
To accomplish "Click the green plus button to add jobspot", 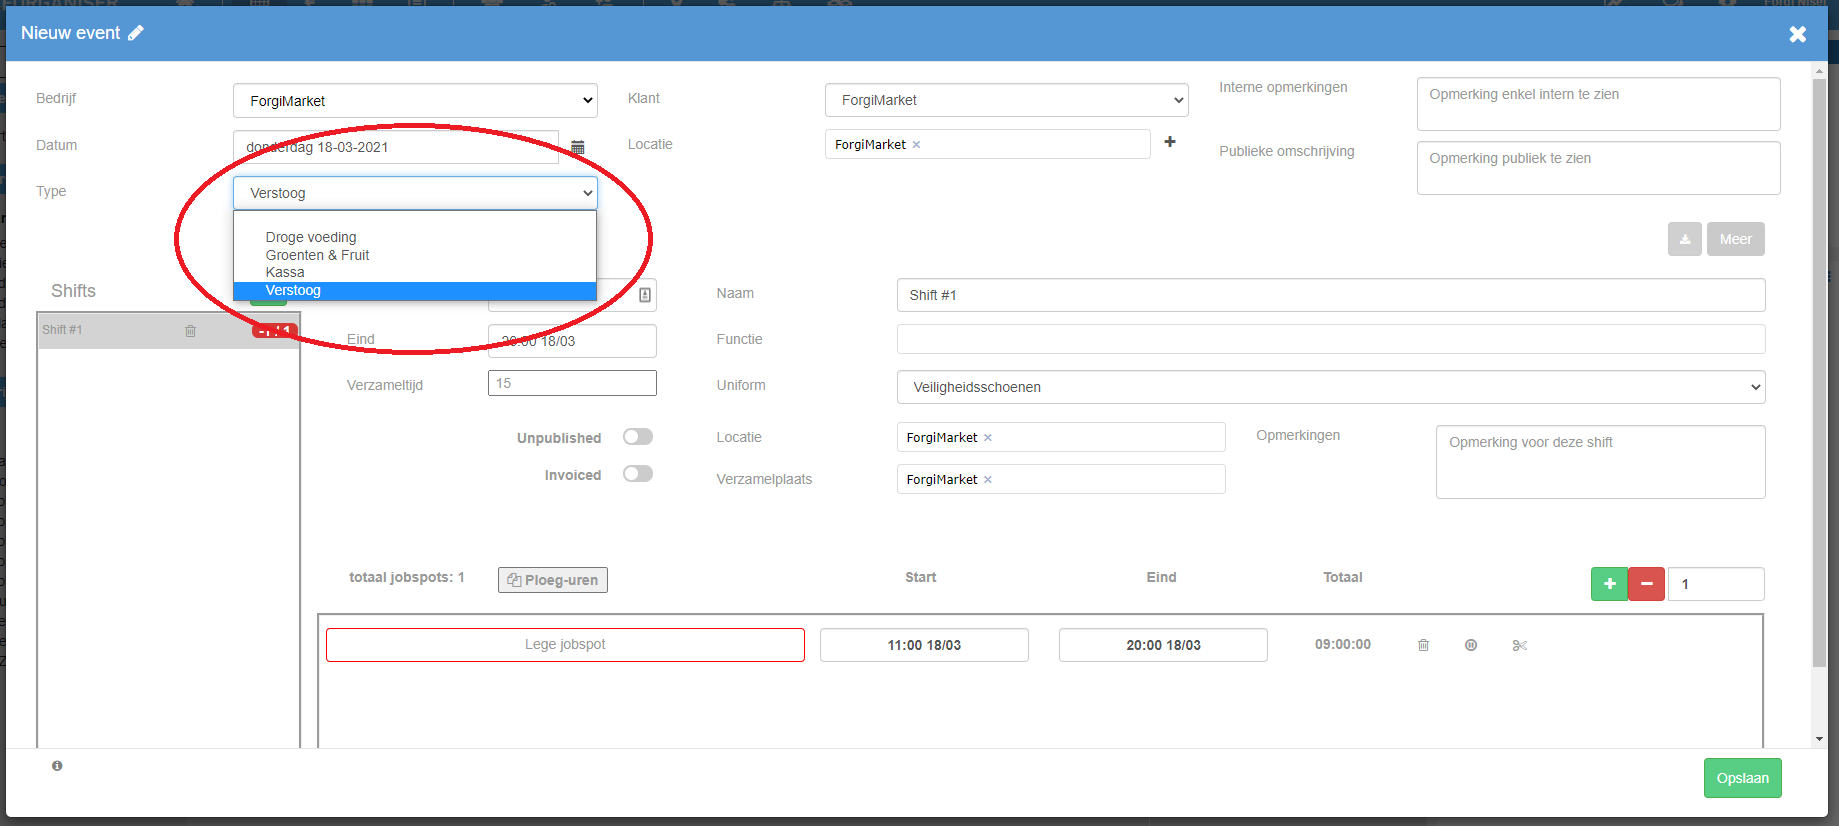I will tap(1609, 584).
